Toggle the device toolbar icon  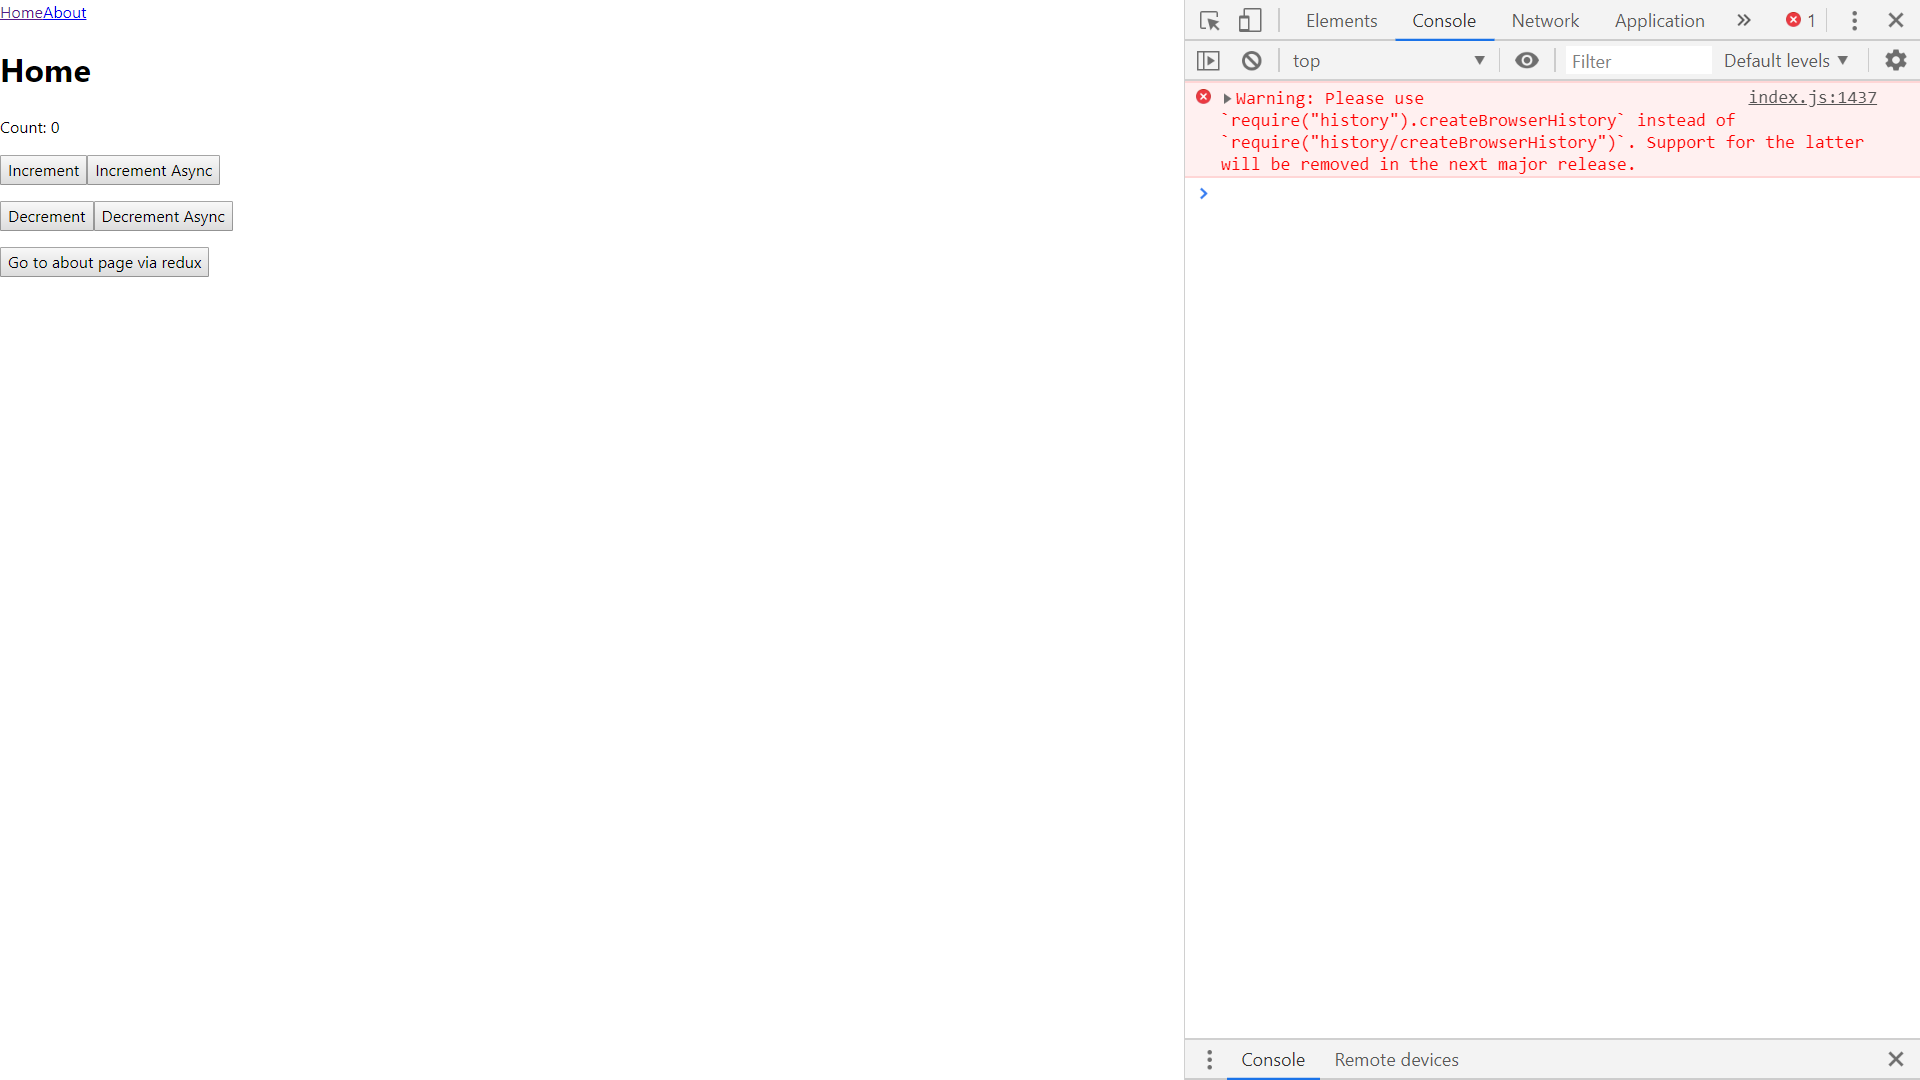point(1250,21)
